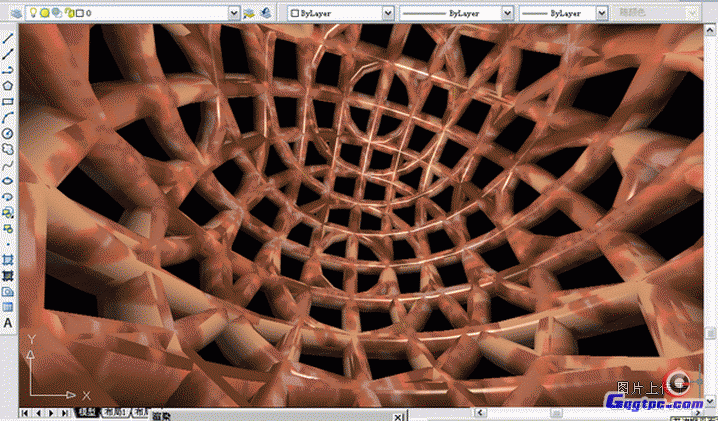The height and width of the screenshot is (421, 718).
Task: Expand the layer list dropdown
Action: 234,13
